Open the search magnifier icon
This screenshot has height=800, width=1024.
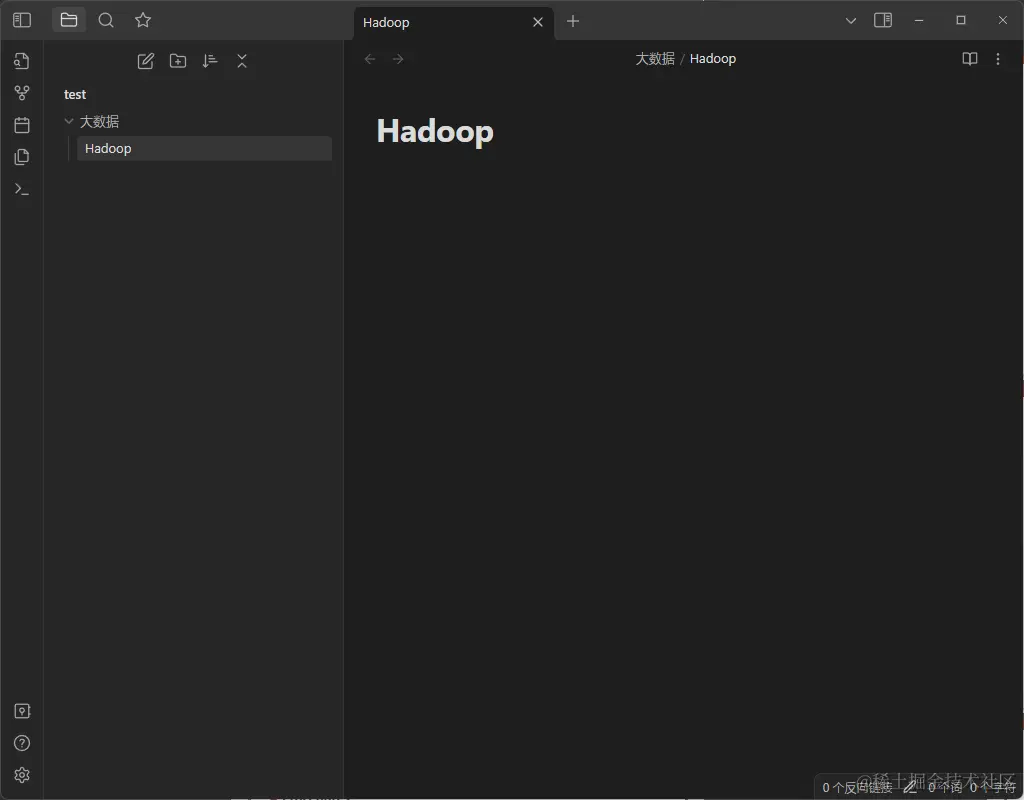tap(106, 20)
